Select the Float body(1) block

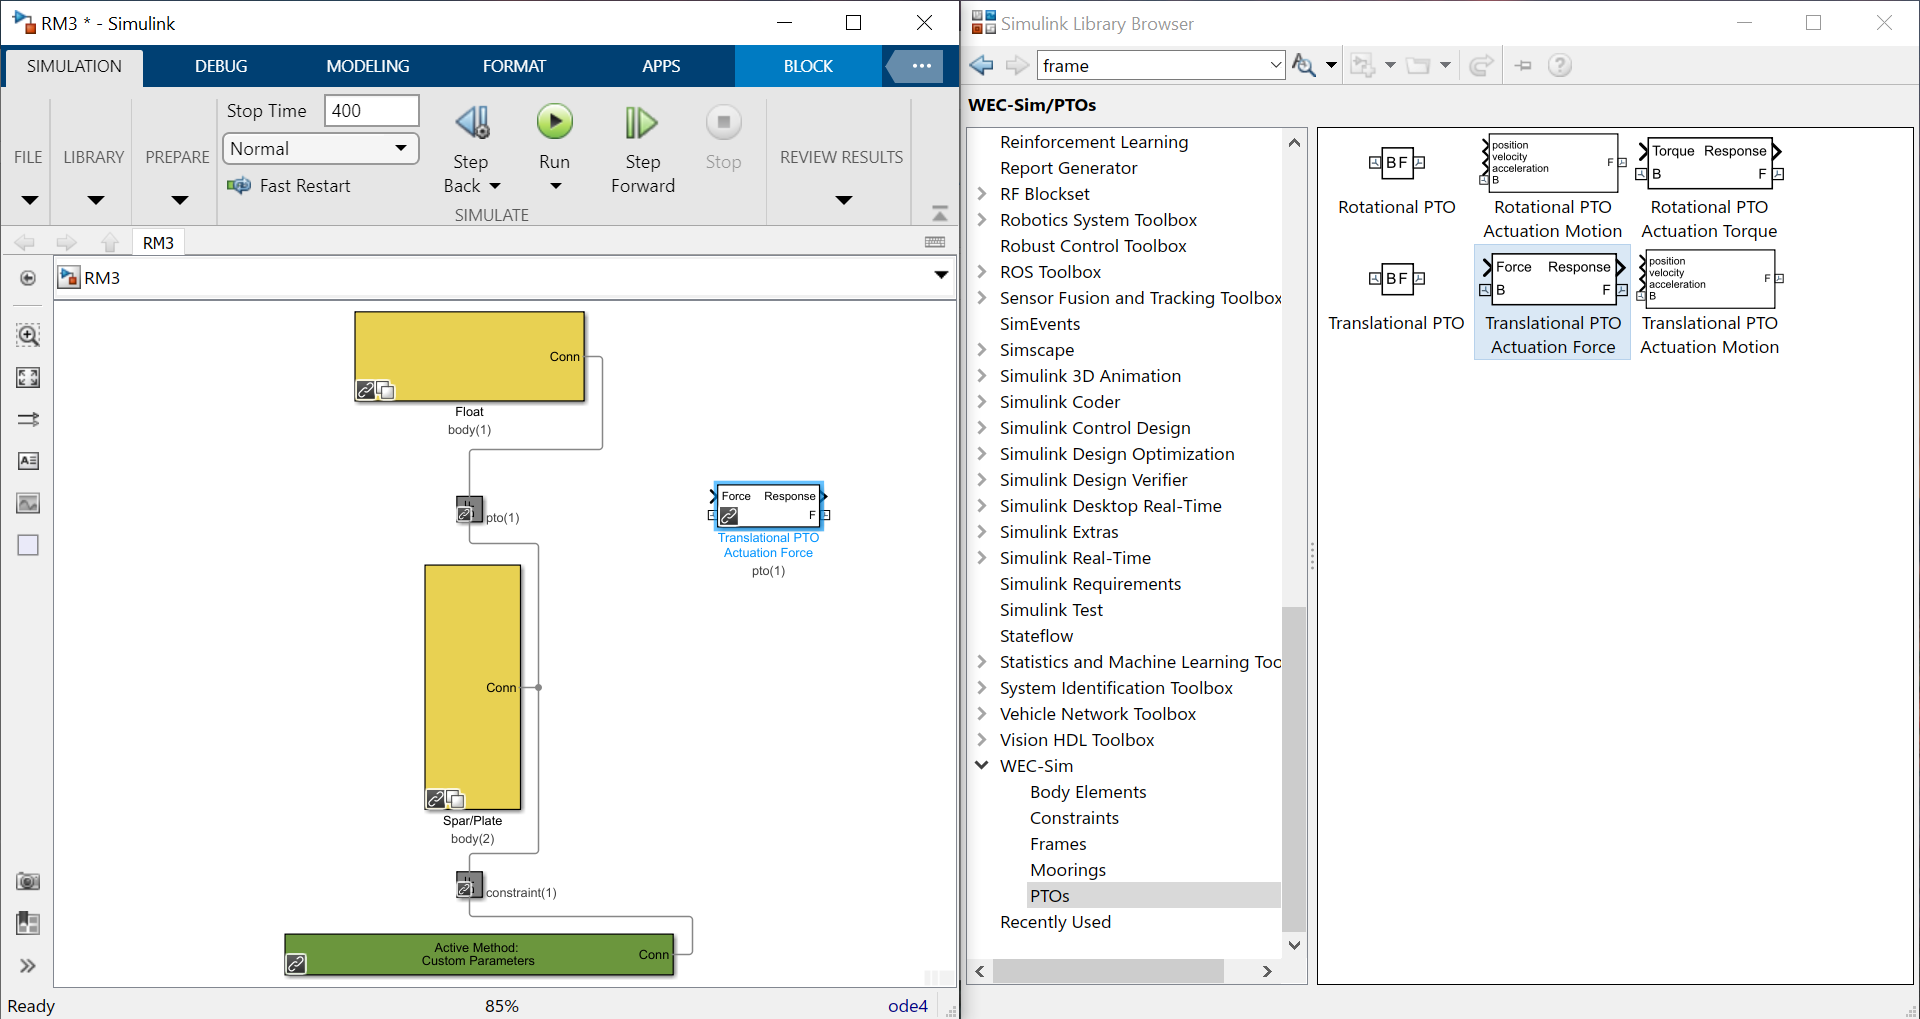[x=469, y=357]
